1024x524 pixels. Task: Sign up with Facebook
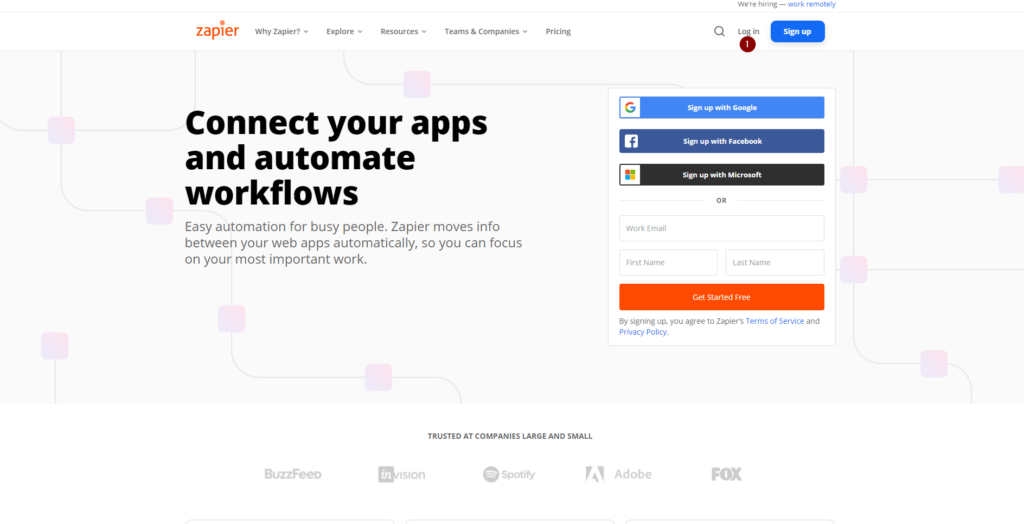point(722,141)
